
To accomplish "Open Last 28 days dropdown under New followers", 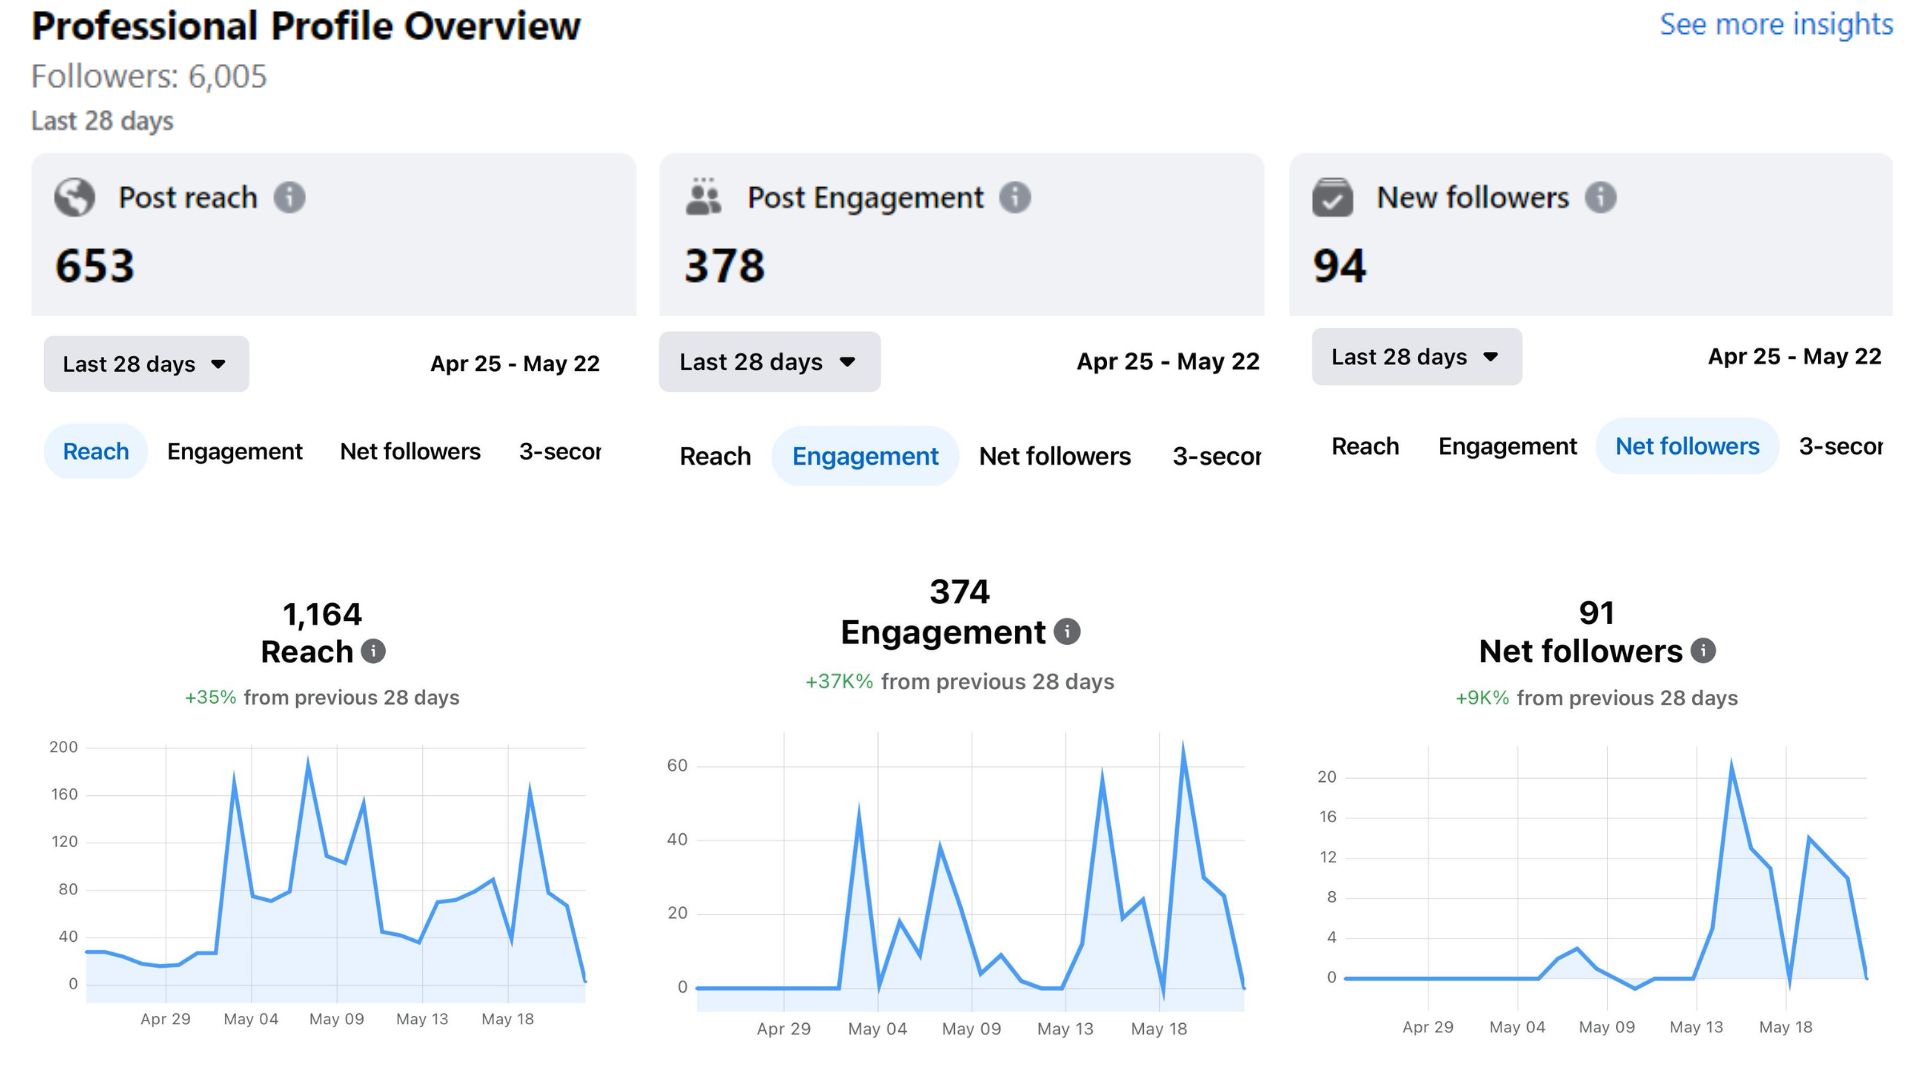I will click(x=1416, y=357).
